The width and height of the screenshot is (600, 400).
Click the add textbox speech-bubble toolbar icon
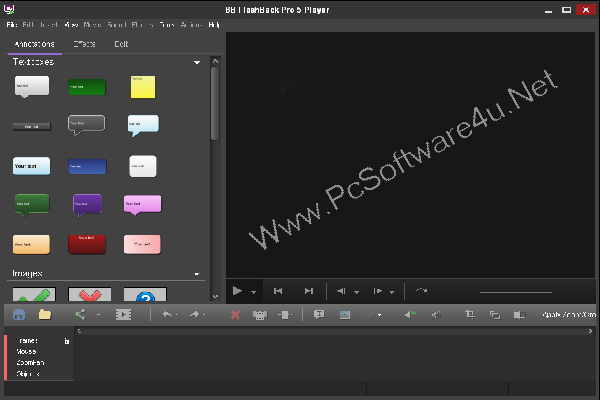click(319, 315)
